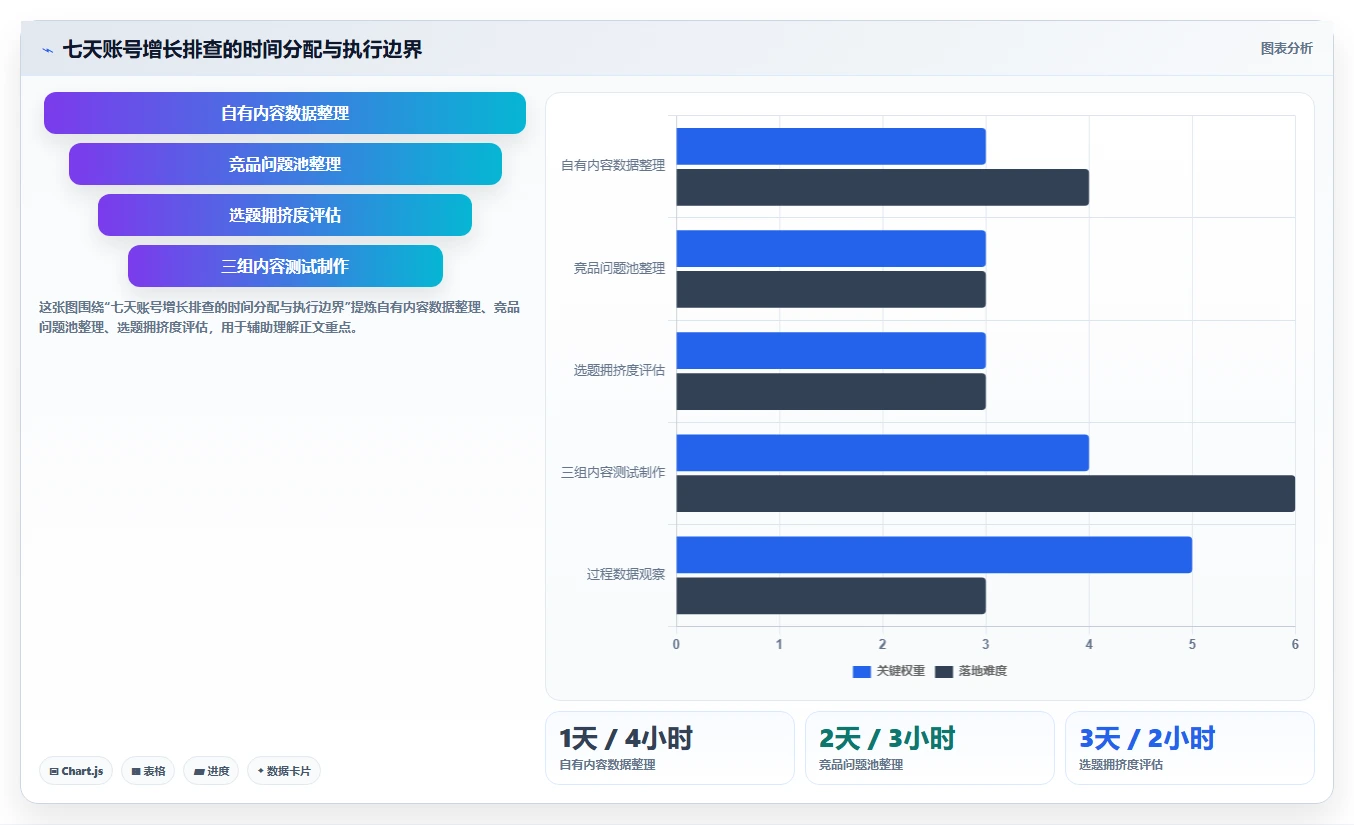Screen dimensions: 1354x825
Task: Click the 自有内容数据整理 y-axis label
Action: [613, 166]
